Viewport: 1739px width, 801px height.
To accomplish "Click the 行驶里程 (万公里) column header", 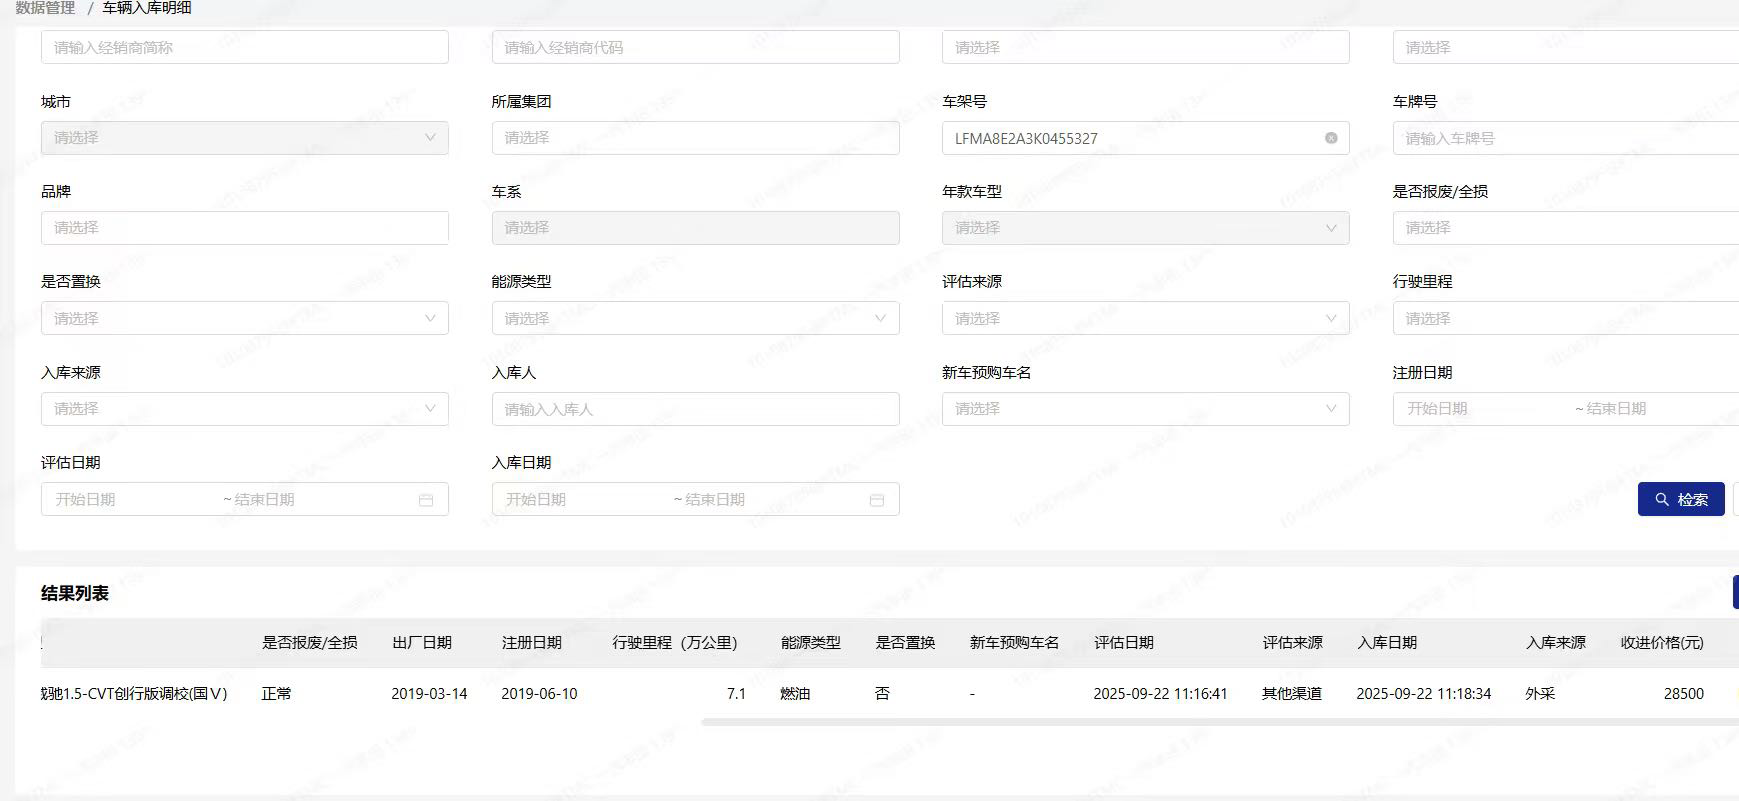I will (x=675, y=643).
